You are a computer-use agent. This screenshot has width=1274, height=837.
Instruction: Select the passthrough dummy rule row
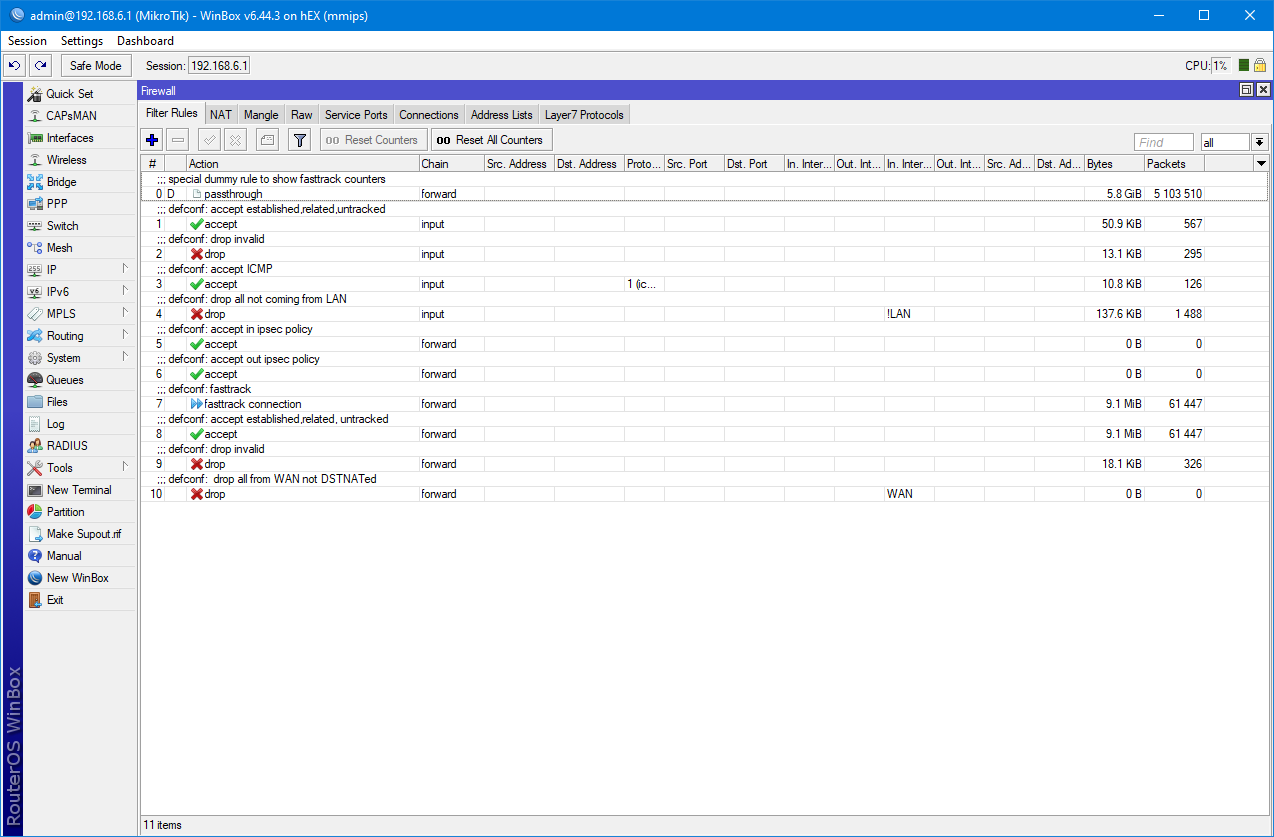pyautogui.click(x=704, y=194)
